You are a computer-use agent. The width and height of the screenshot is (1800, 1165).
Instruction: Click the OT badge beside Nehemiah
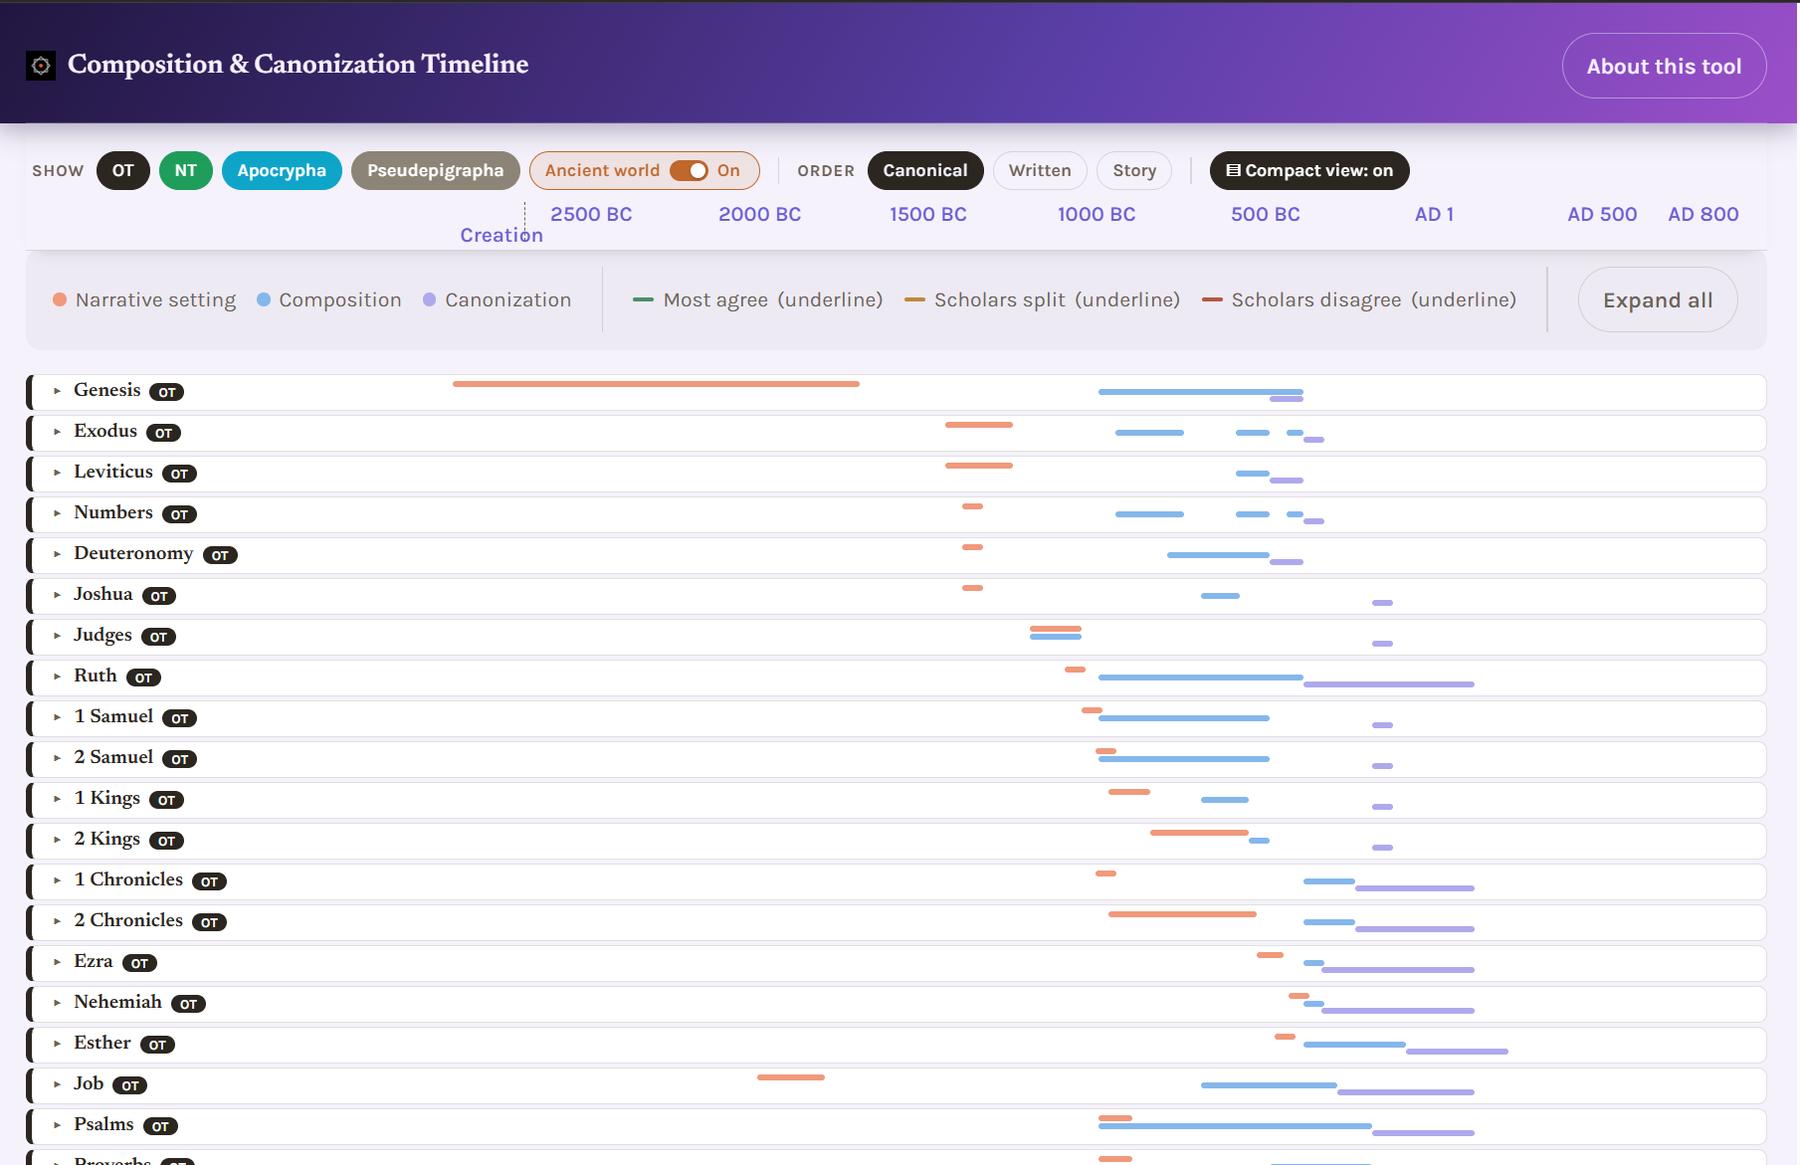189,1004
